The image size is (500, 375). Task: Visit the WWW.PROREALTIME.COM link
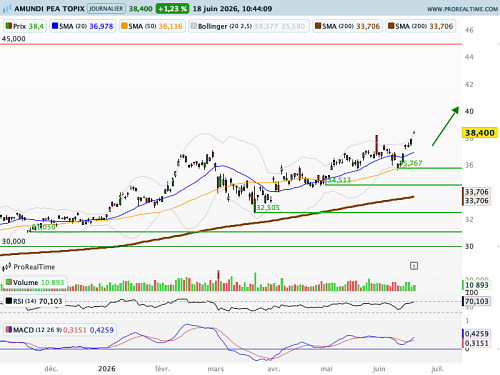[462, 9]
